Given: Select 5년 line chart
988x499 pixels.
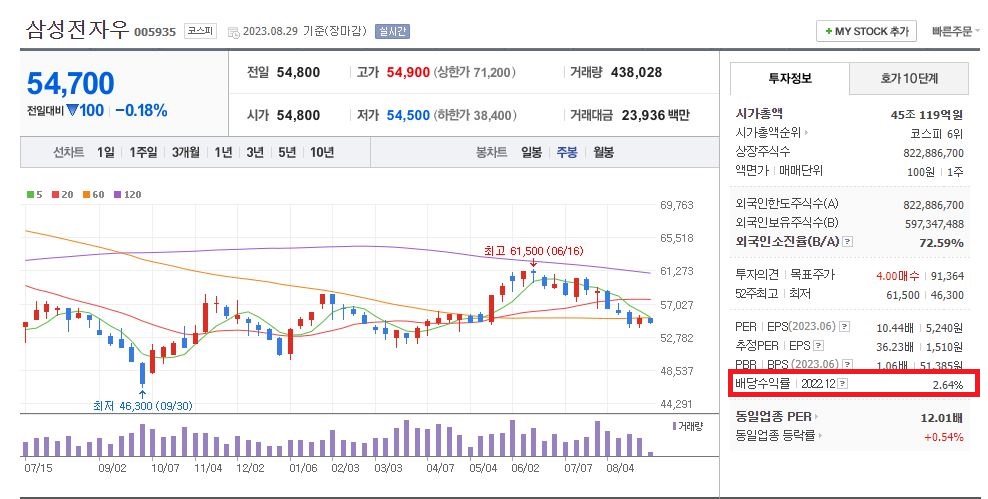Looking at the screenshot, I should [x=287, y=152].
